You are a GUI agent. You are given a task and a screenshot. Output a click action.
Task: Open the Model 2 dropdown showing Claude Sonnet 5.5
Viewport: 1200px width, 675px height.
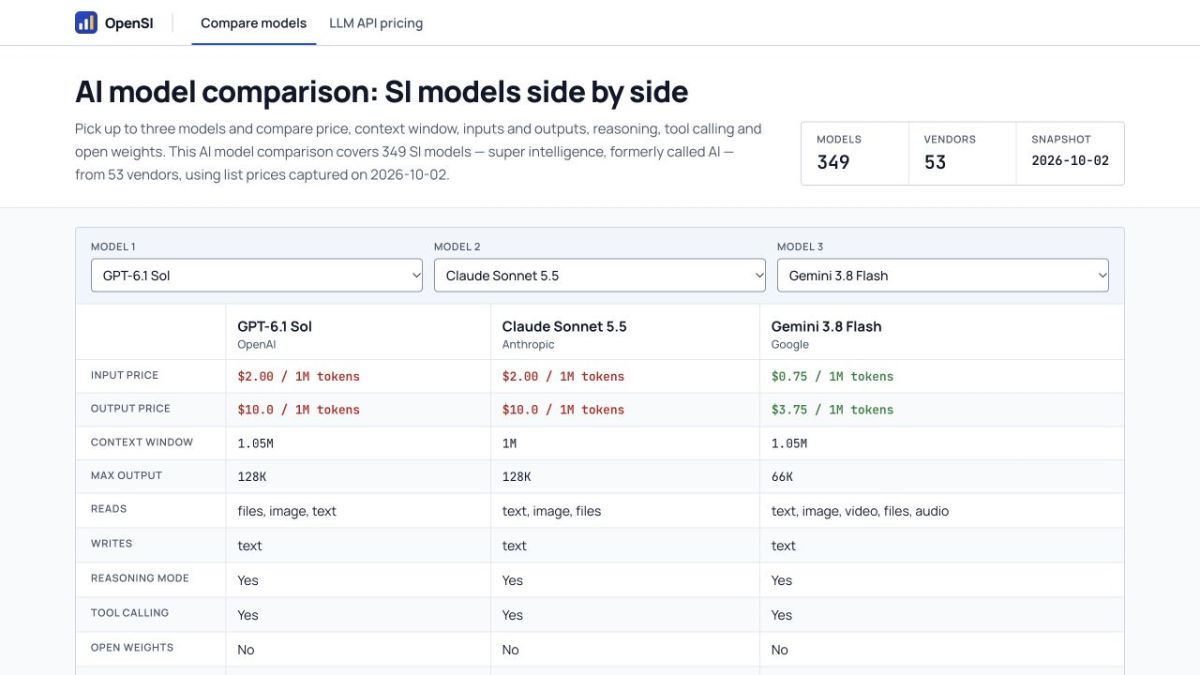[x=600, y=275]
